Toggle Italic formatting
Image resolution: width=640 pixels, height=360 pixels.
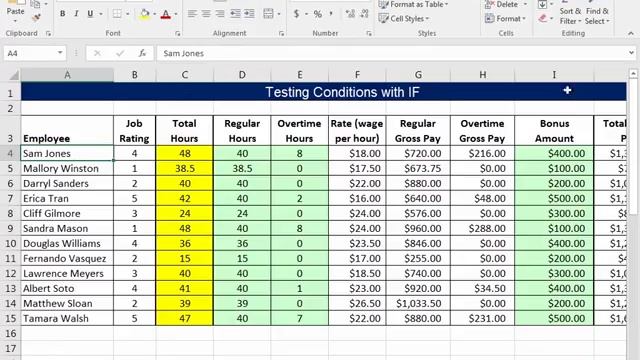76,14
